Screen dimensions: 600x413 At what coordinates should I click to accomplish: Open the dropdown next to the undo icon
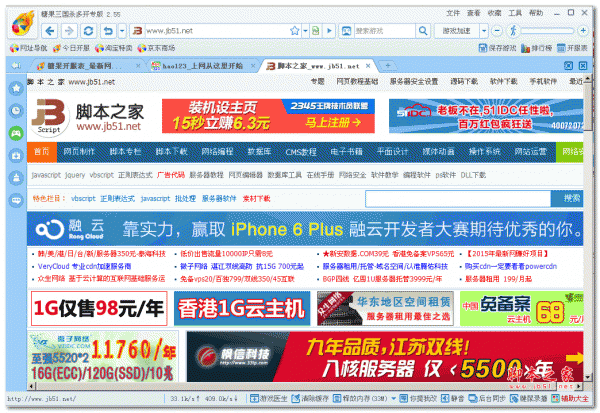(122, 31)
